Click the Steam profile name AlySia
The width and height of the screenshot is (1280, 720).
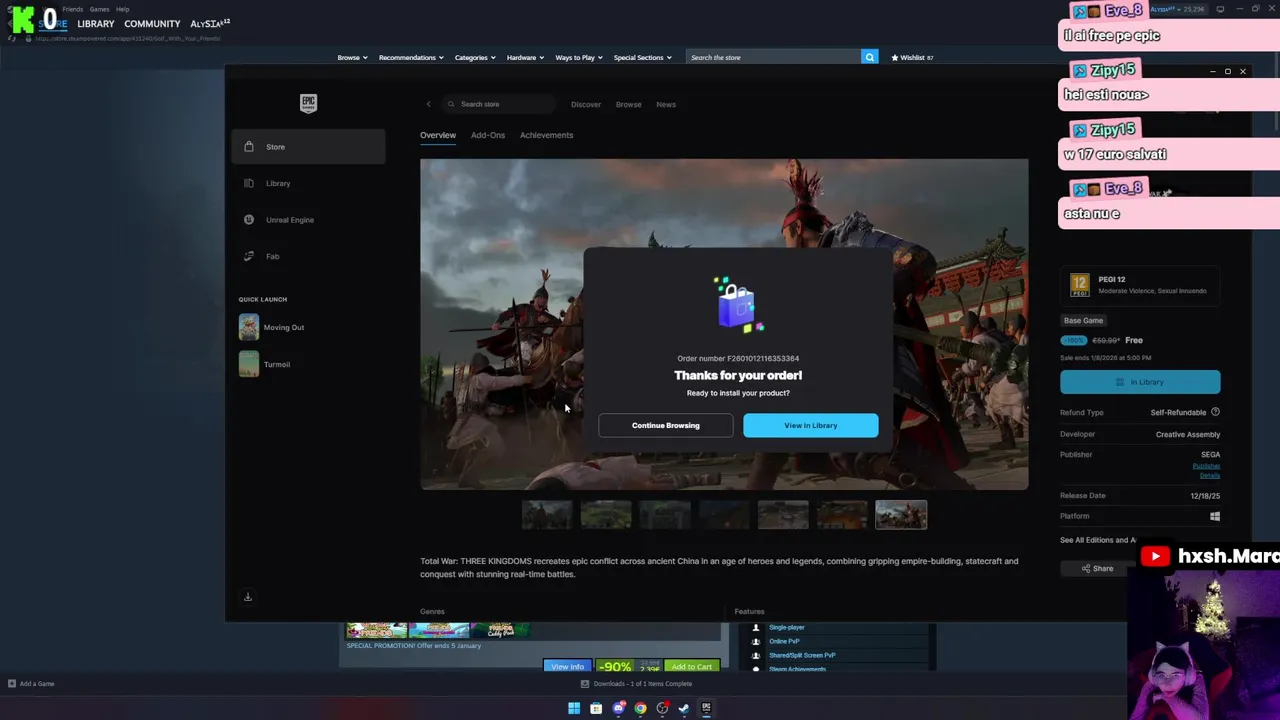tap(210, 24)
